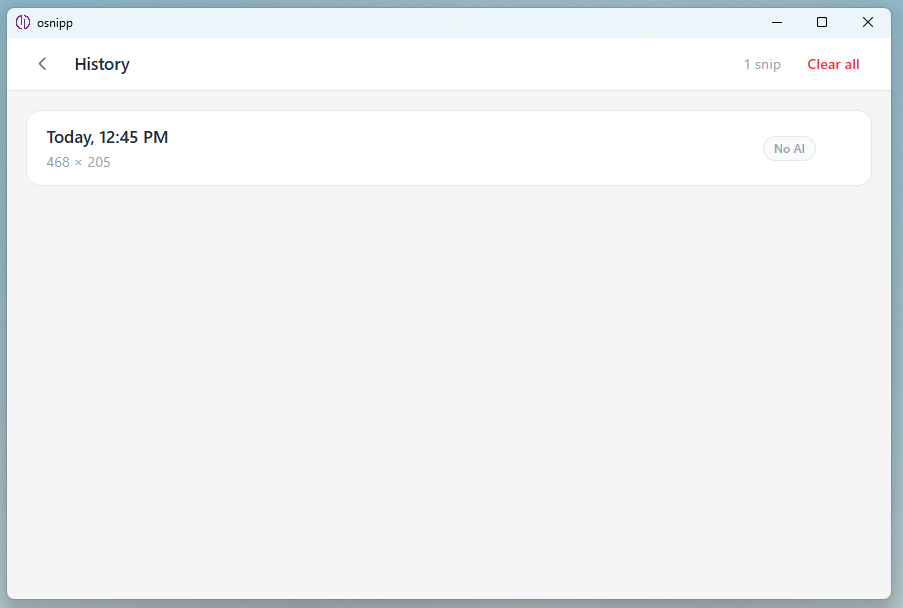Click the osnipp logo in the title bar
Viewport: 903px width, 608px height.
(23, 22)
